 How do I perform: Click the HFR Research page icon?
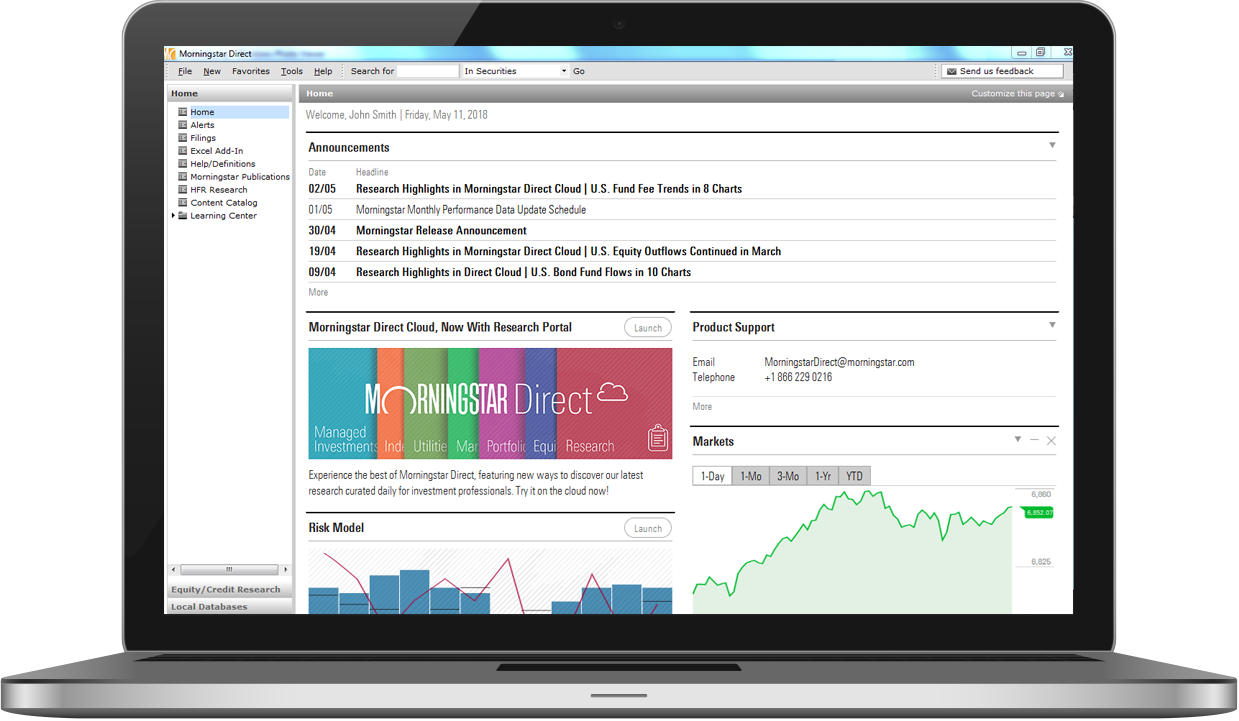[183, 190]
